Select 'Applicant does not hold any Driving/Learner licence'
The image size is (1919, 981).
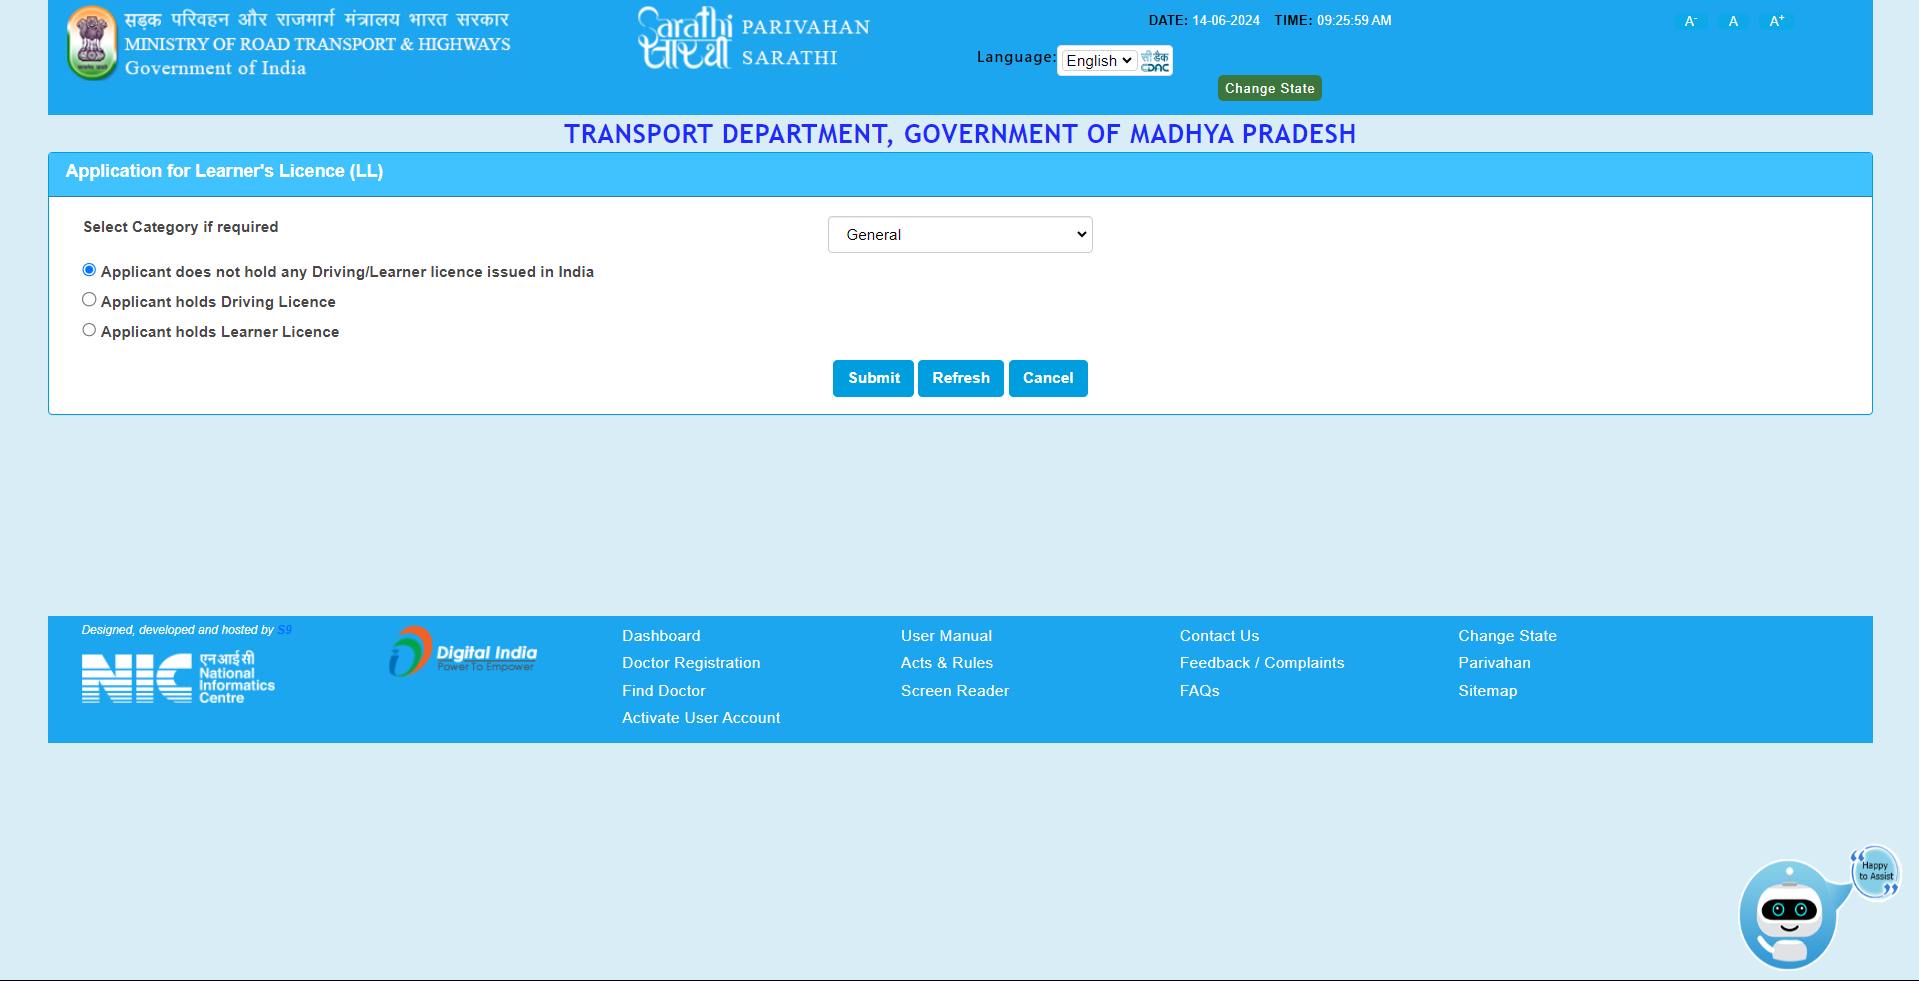point(89,270)
